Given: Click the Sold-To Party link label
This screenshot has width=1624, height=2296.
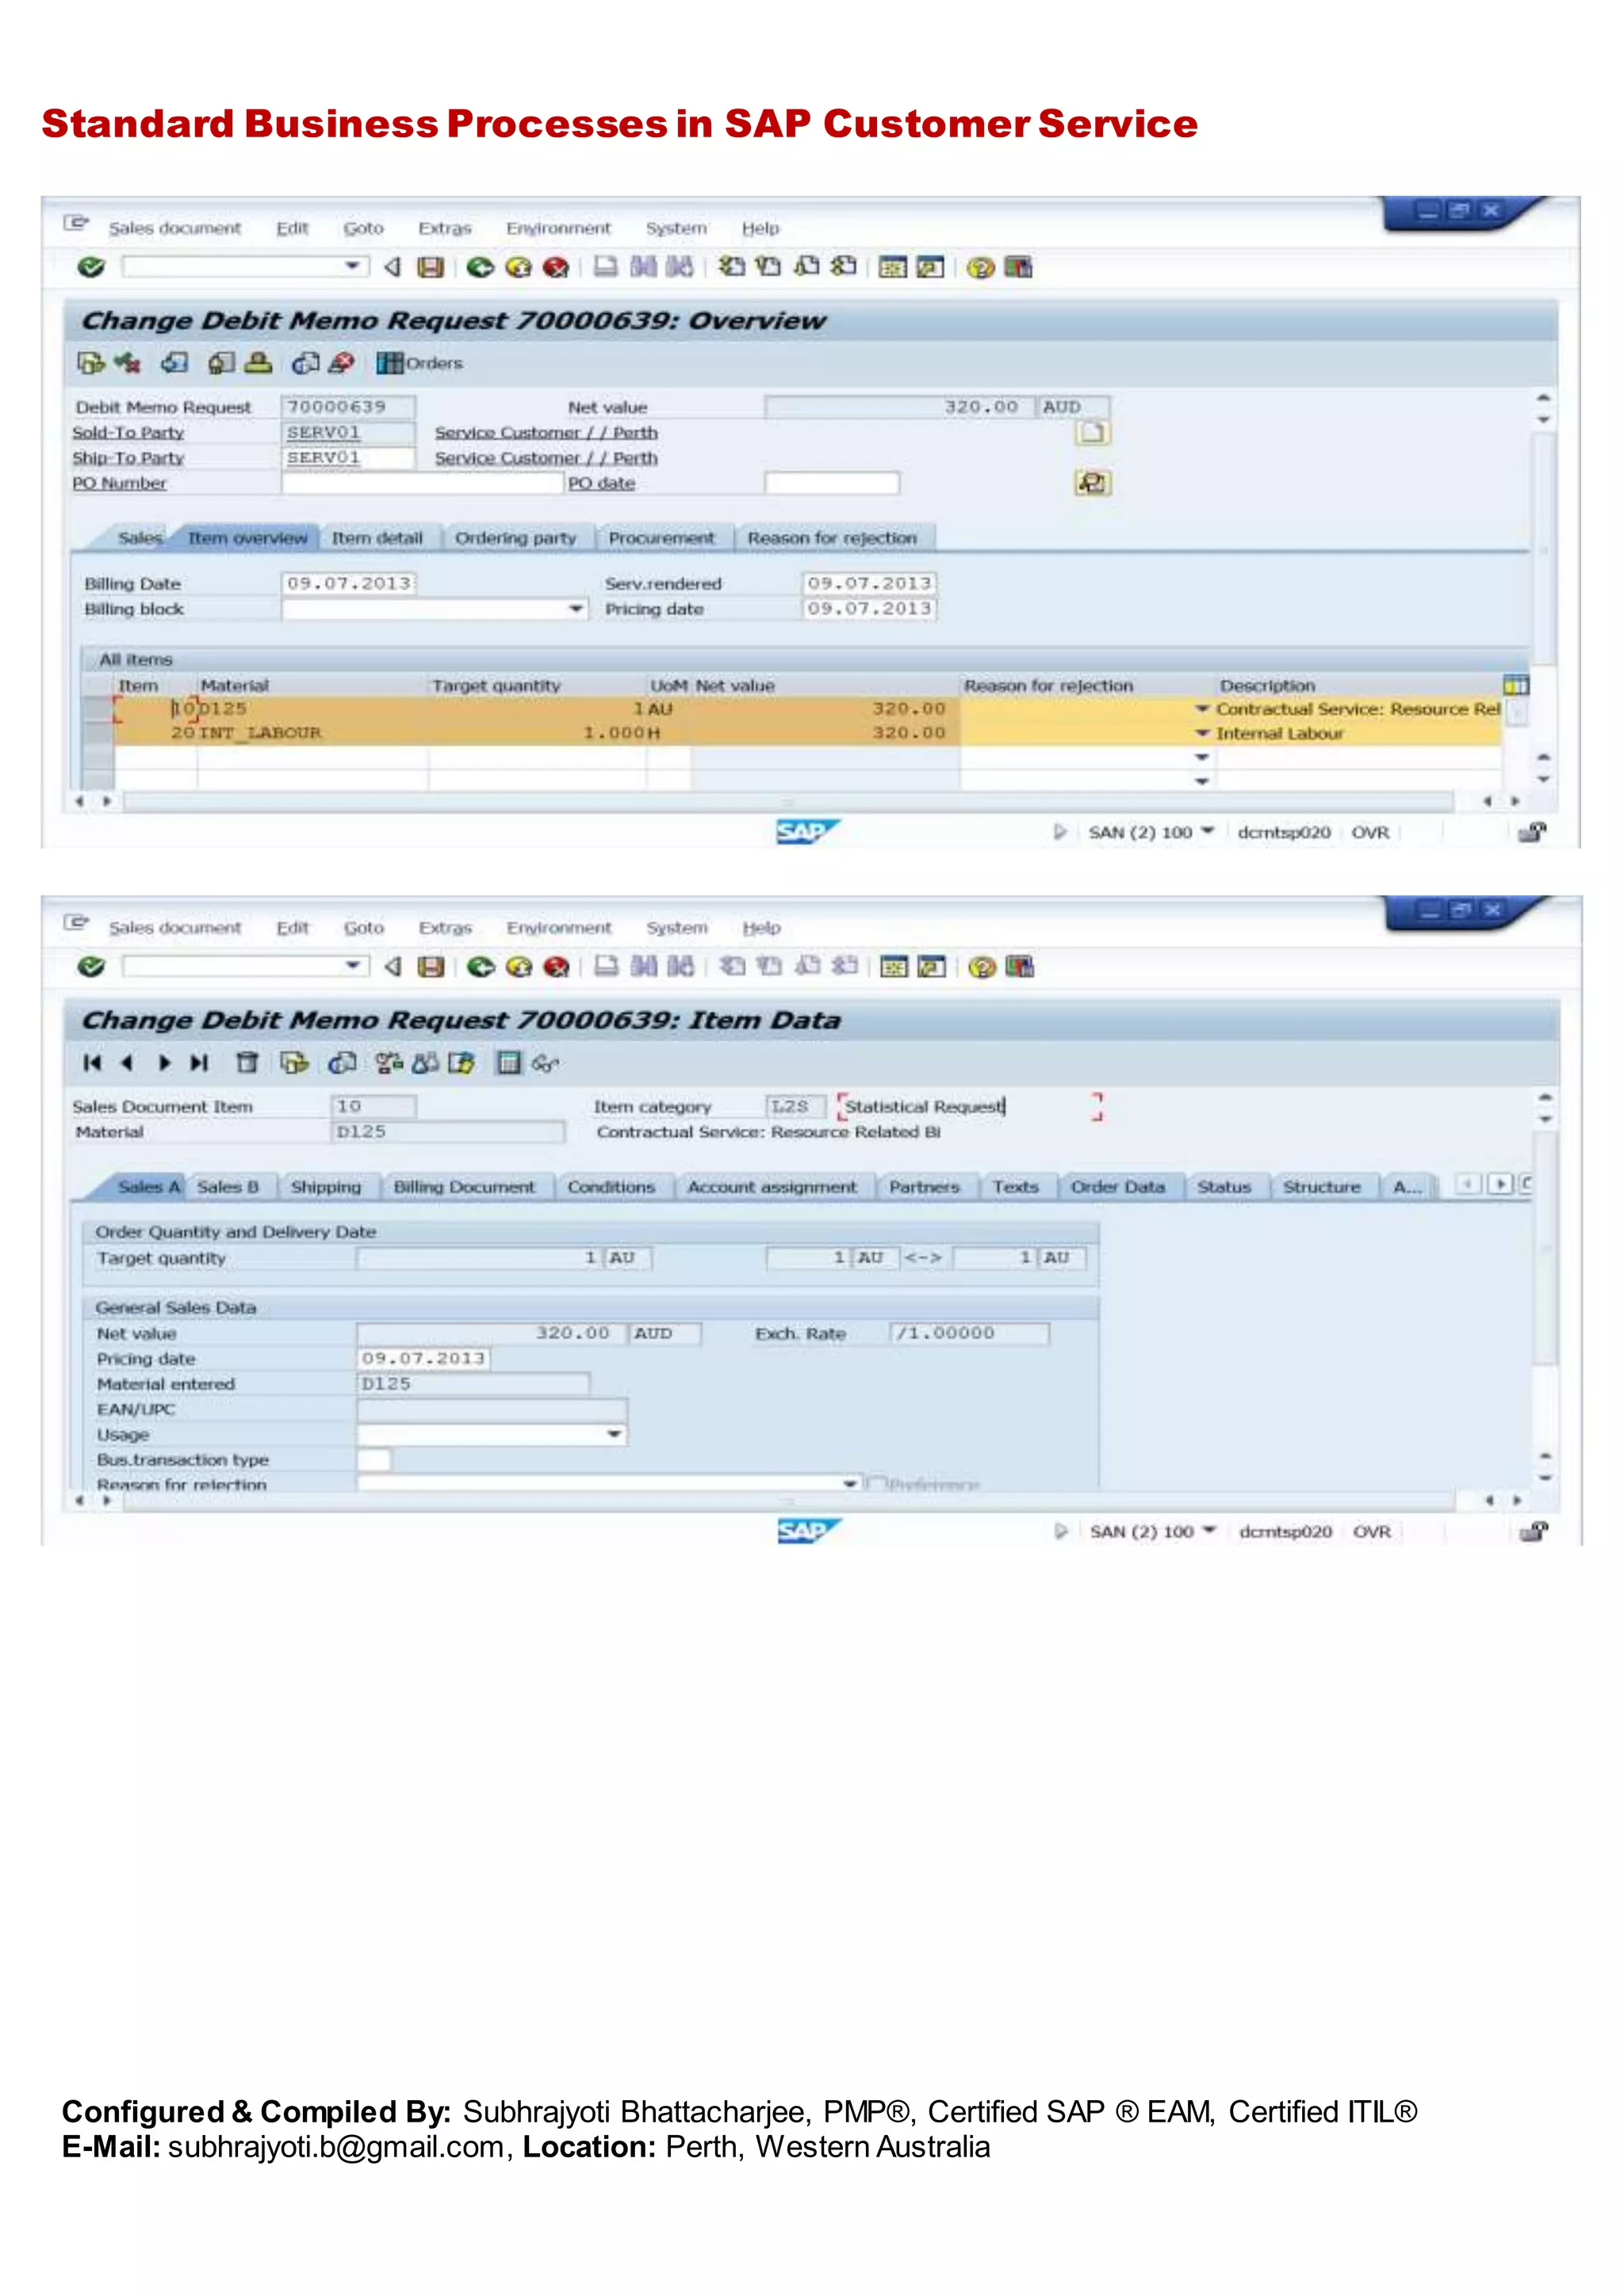Looking at the screenshot, I should [x=128, y=433].
